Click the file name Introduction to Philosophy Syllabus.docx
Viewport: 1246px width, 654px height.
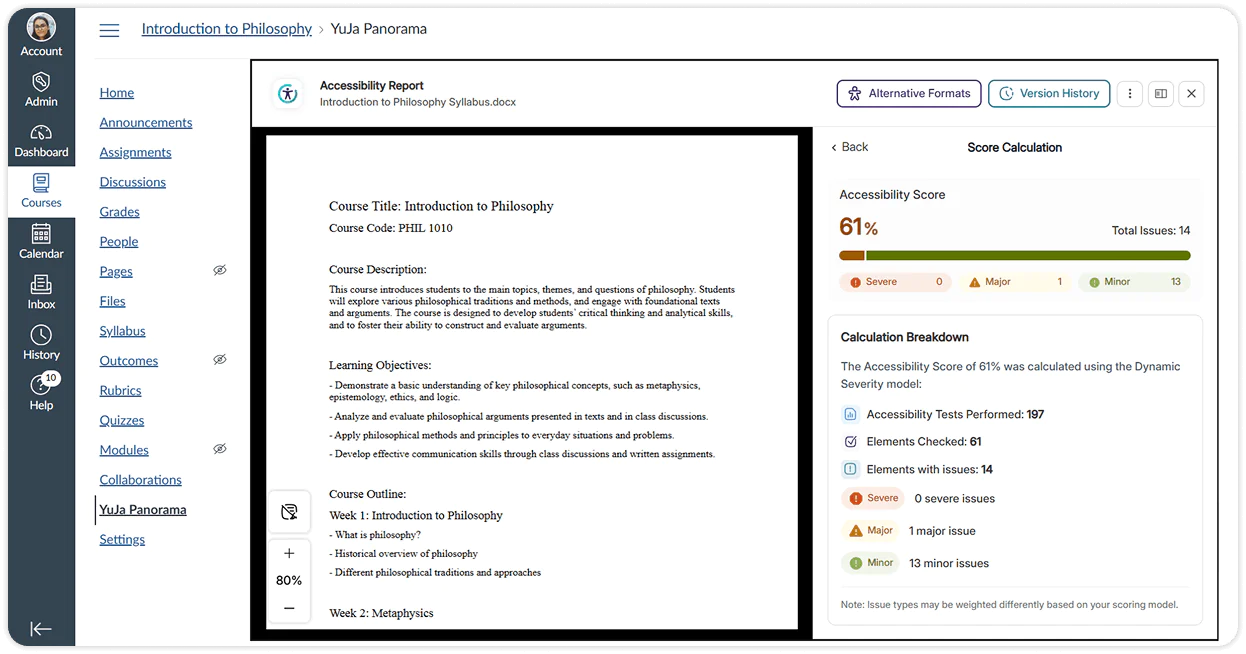[418, 102]
